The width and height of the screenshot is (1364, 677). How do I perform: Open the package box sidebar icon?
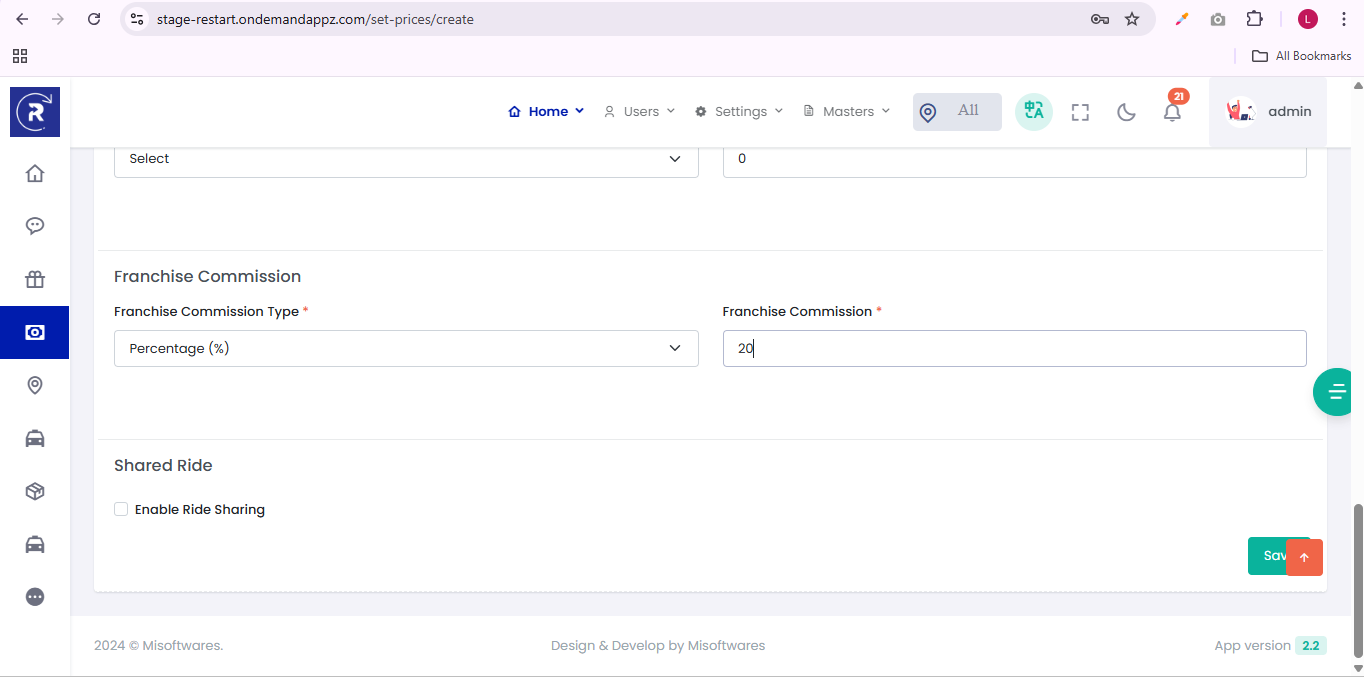pyautogui.click(x=35, y=491)
